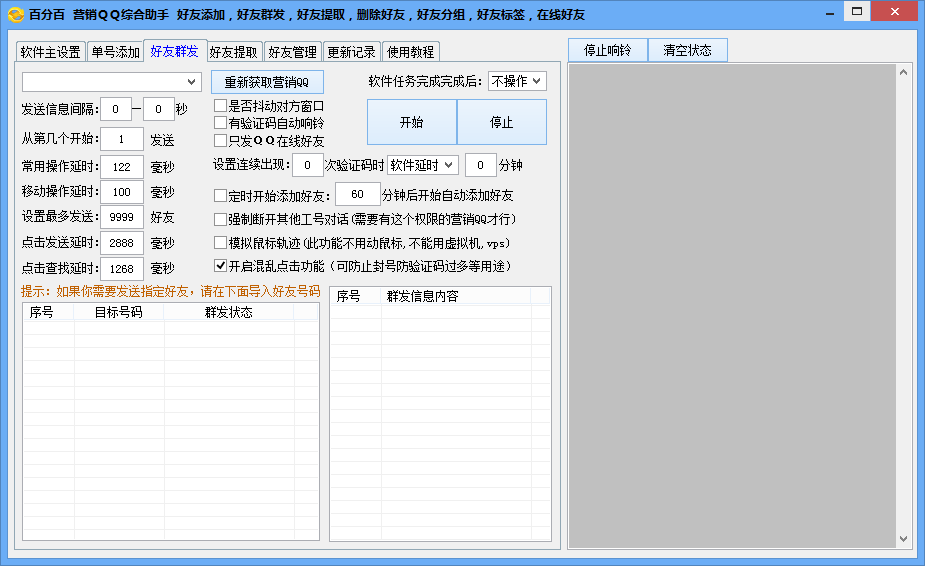
Task: Open the 软件延时 captcha action dropdown
Action: [422, 165]
